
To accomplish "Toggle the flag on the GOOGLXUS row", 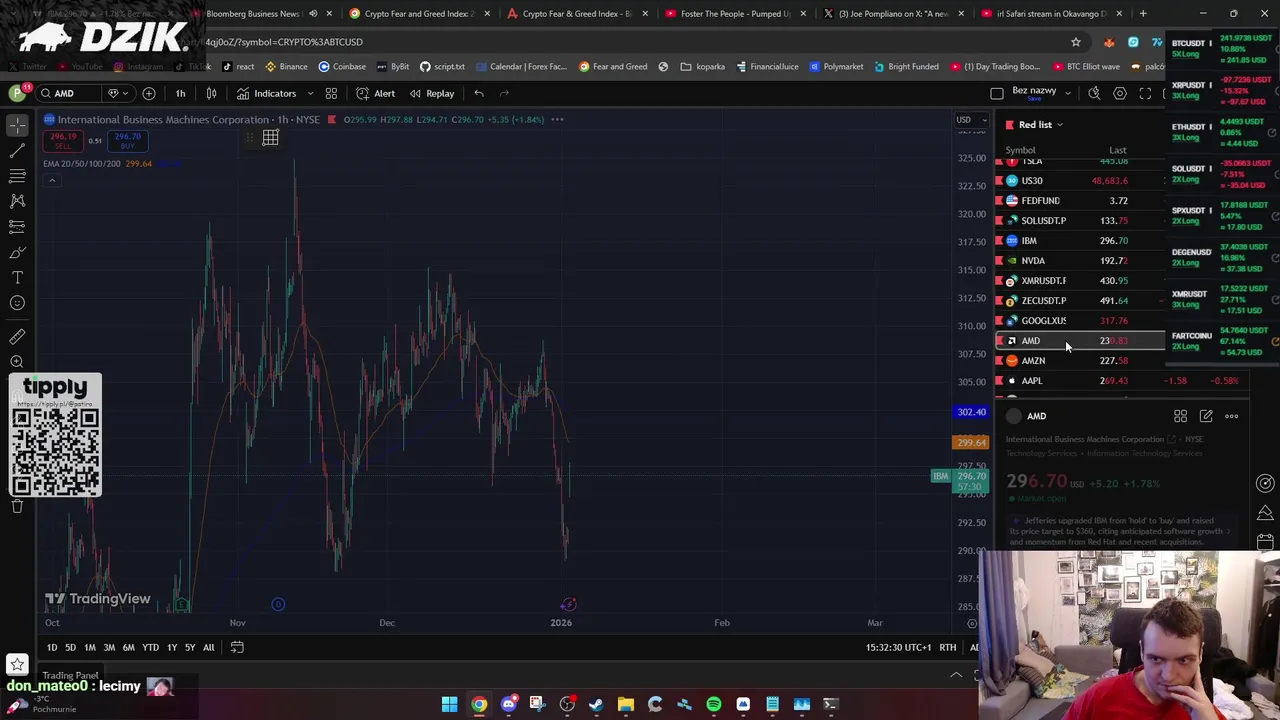I will pyautogui.click(x=998, y=320).
